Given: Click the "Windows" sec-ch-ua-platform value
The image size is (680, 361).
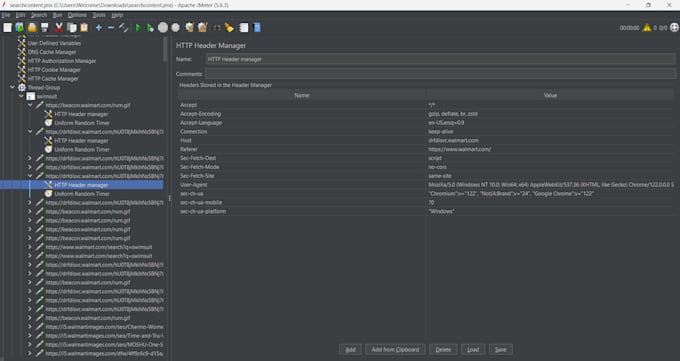Looking at the screenshot, I should pyautogui.click(x=550, y=211).
